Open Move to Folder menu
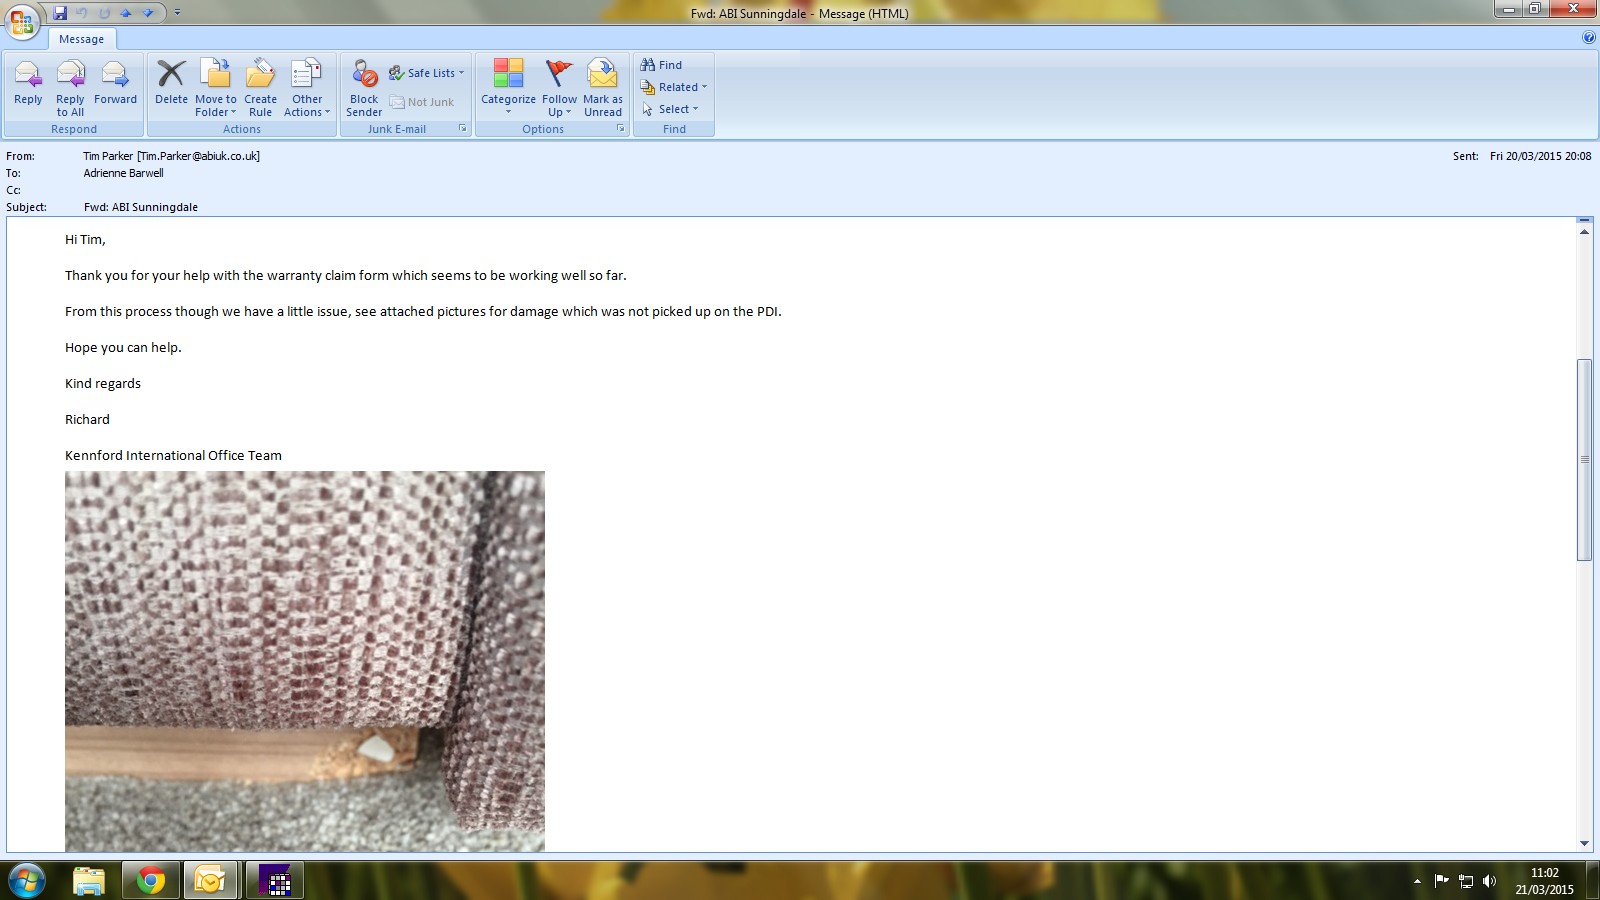Screen dimensions: 1600x900 216,88
